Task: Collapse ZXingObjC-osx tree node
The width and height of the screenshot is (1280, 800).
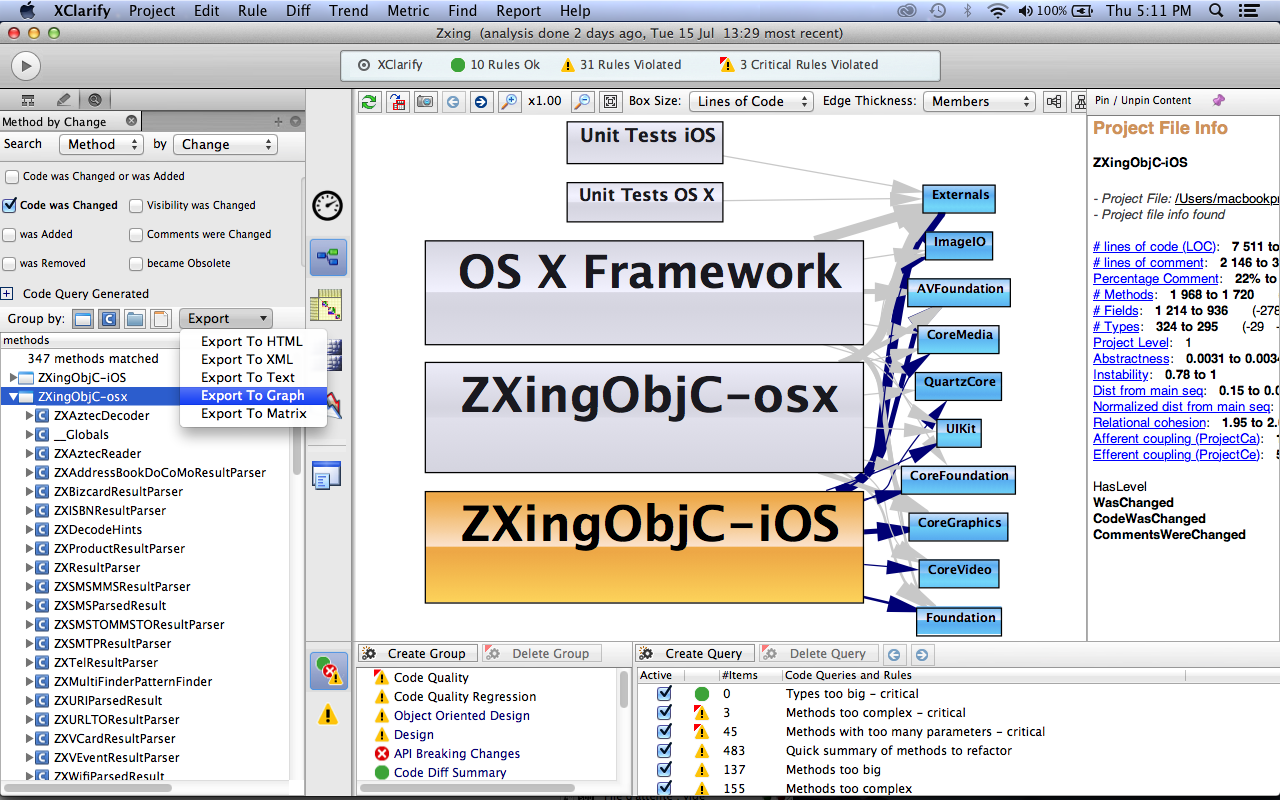Action: [x=14, y=397]
